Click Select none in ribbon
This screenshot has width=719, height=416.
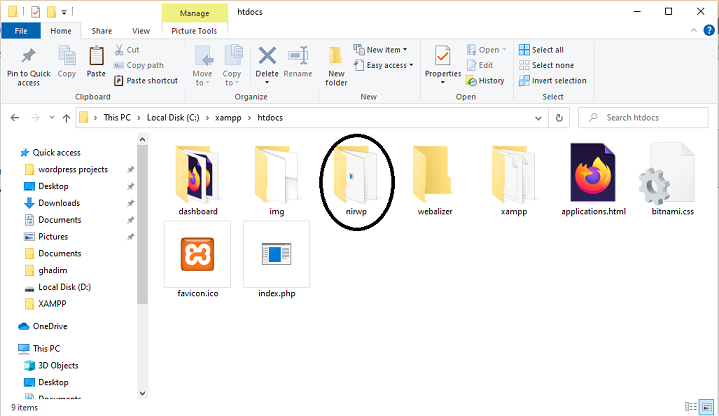click(x=546, y=65)
